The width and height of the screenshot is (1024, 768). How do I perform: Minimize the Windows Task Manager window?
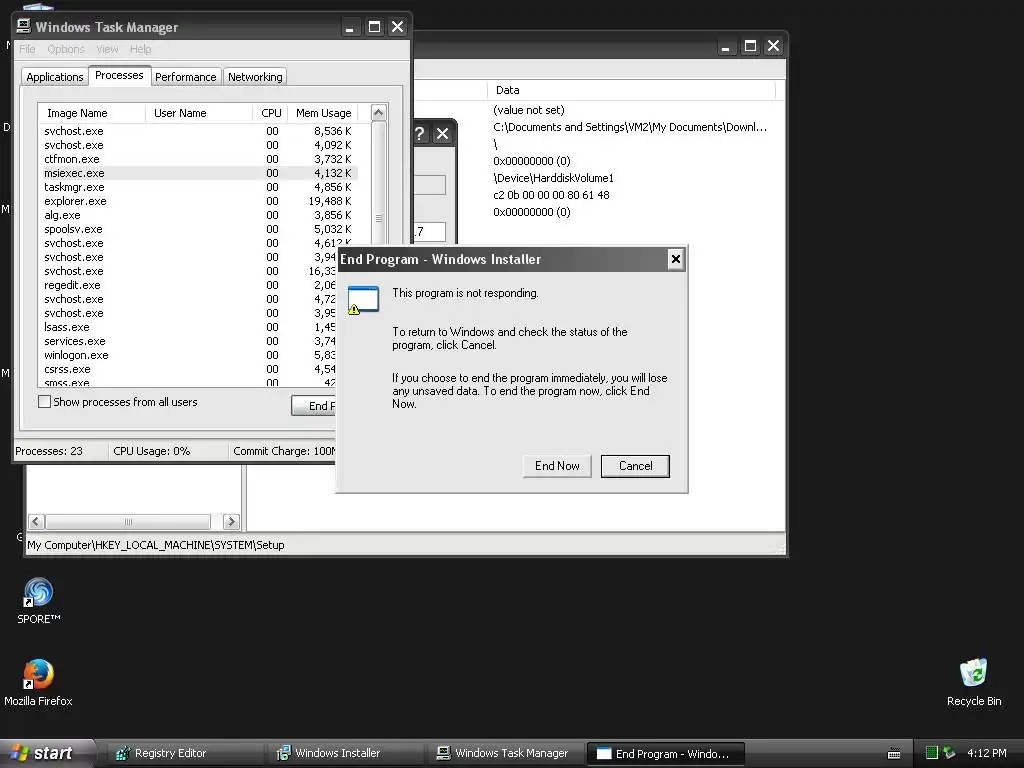tap(350, 27)
